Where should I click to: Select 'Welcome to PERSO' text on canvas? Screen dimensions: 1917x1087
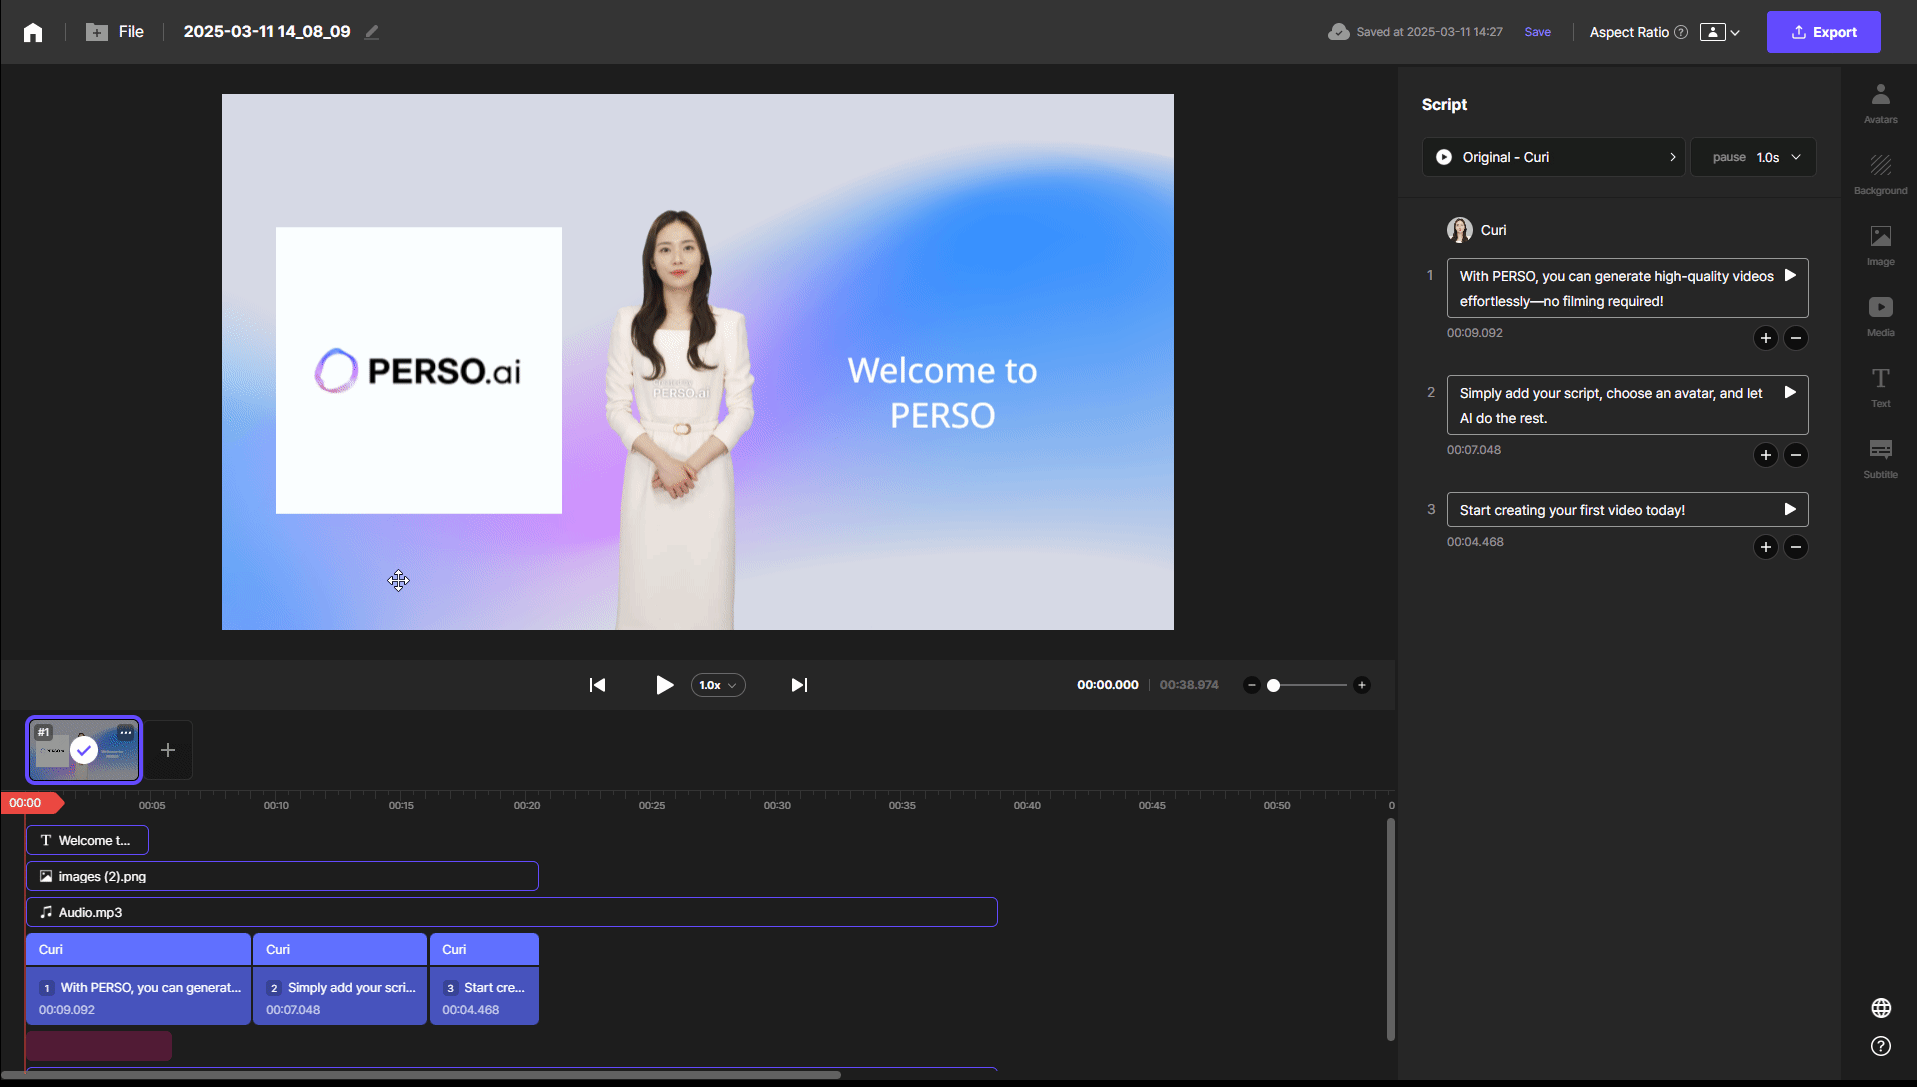coord(942,393)
